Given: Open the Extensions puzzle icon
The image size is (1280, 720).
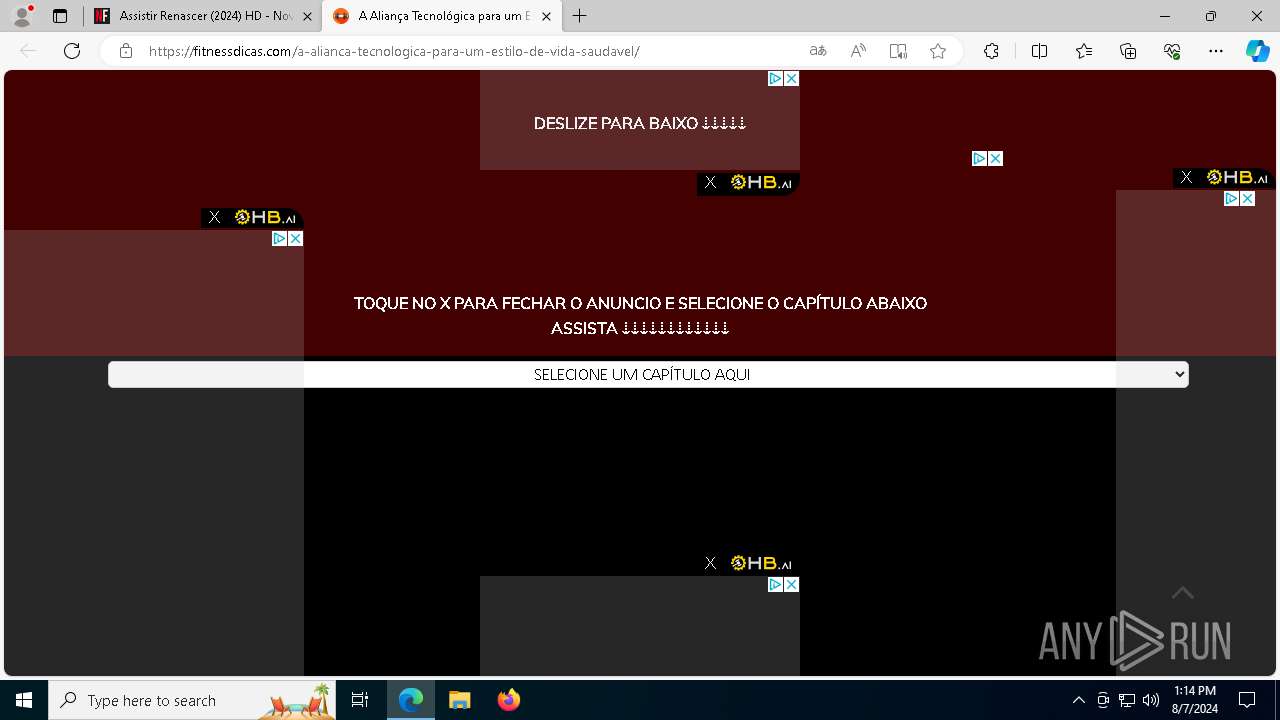Looking at the screenshot, I should pos(991,51).
